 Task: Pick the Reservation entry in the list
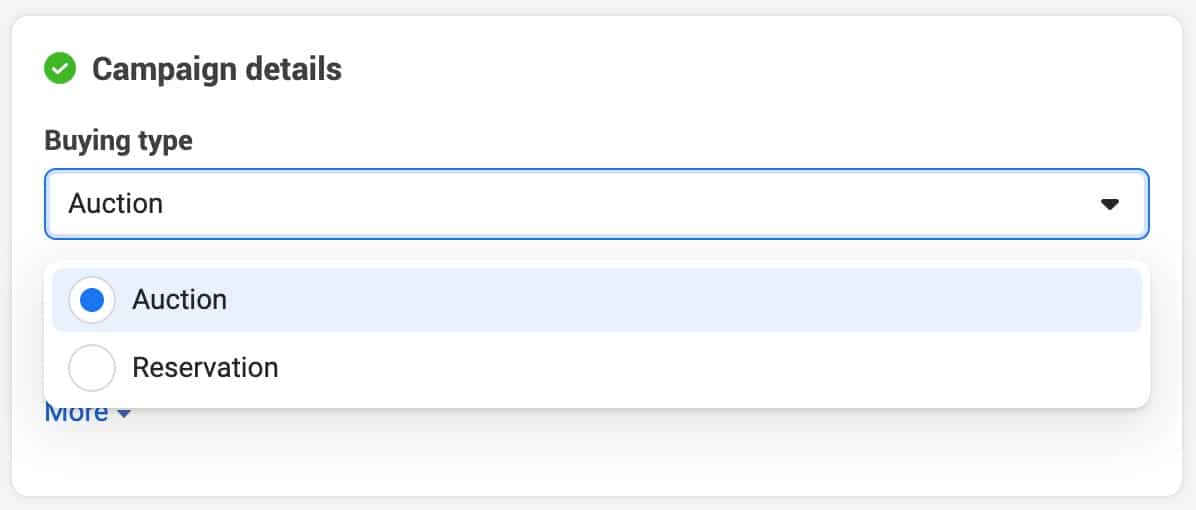[596, 367]
